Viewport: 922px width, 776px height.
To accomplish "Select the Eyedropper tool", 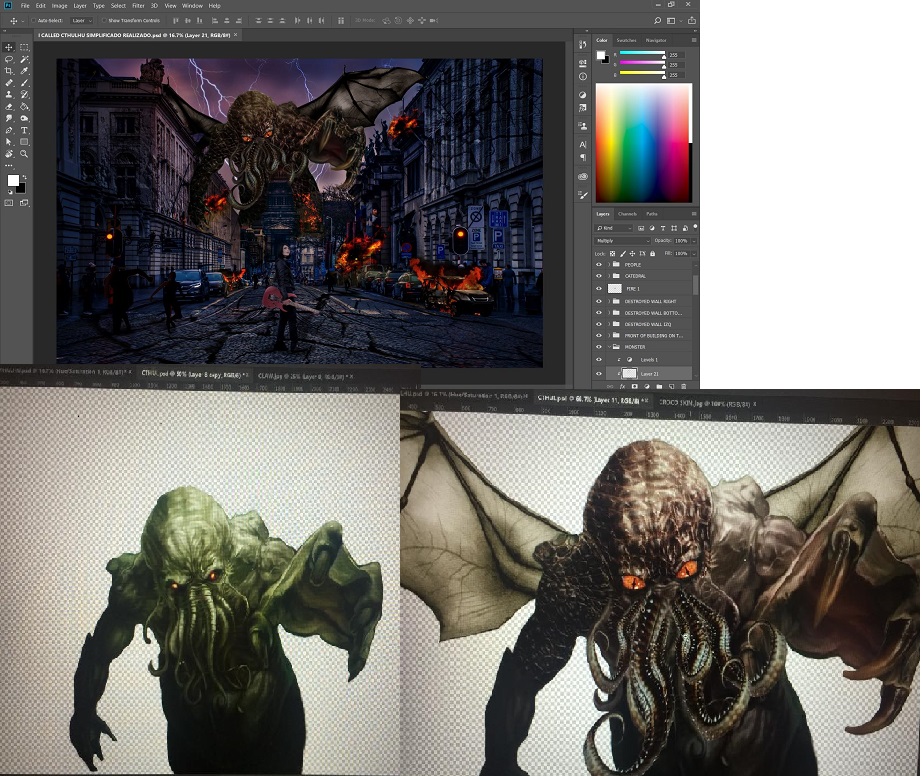I will pos(24,71).
